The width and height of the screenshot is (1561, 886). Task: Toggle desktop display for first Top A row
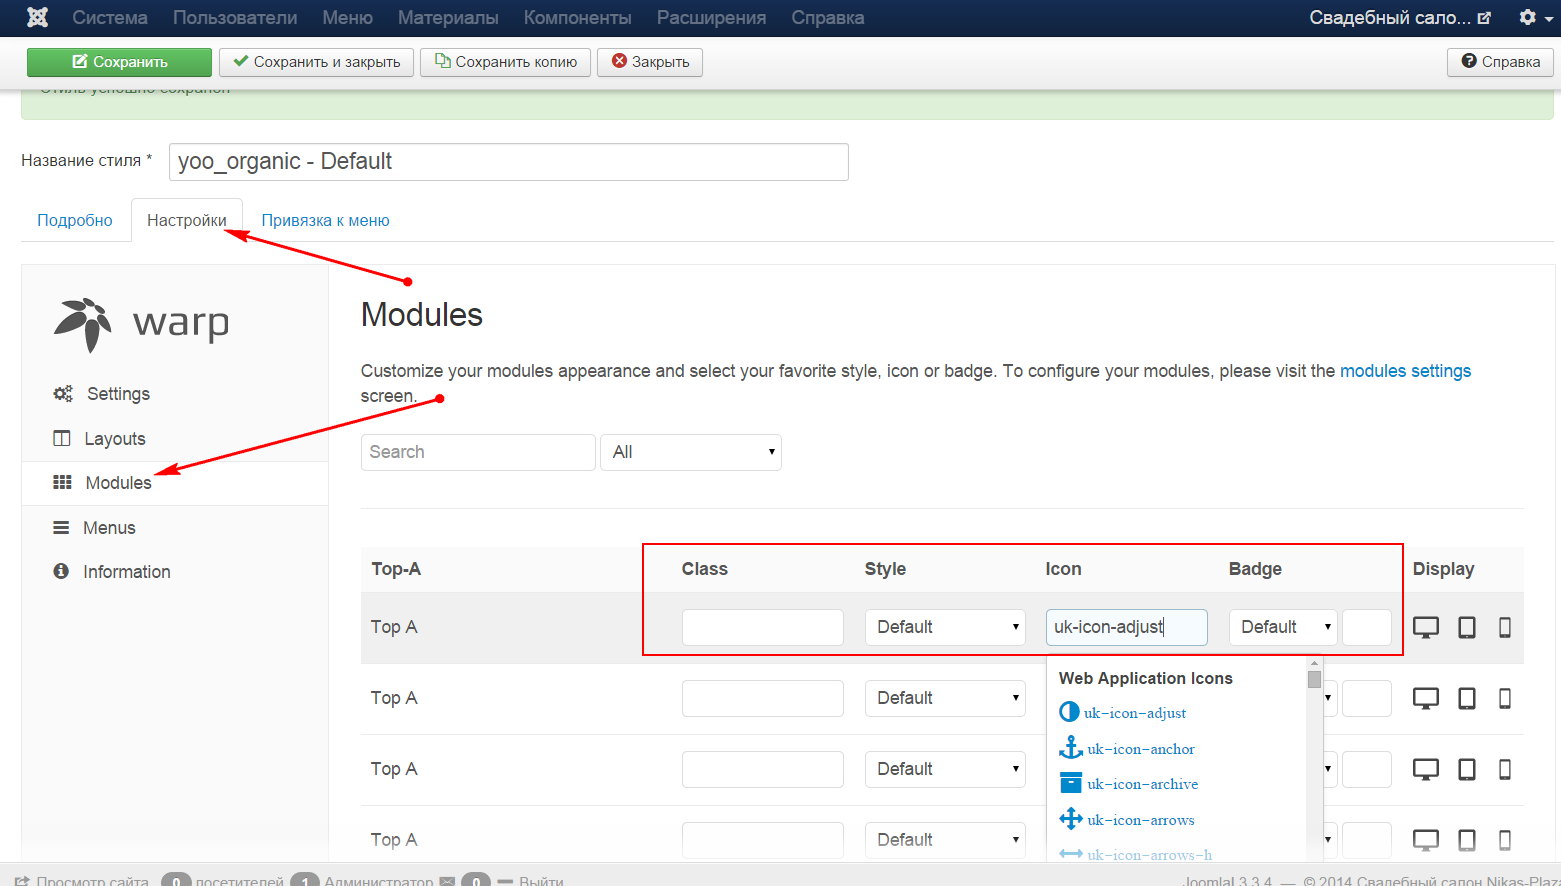tap(1425, 627)
